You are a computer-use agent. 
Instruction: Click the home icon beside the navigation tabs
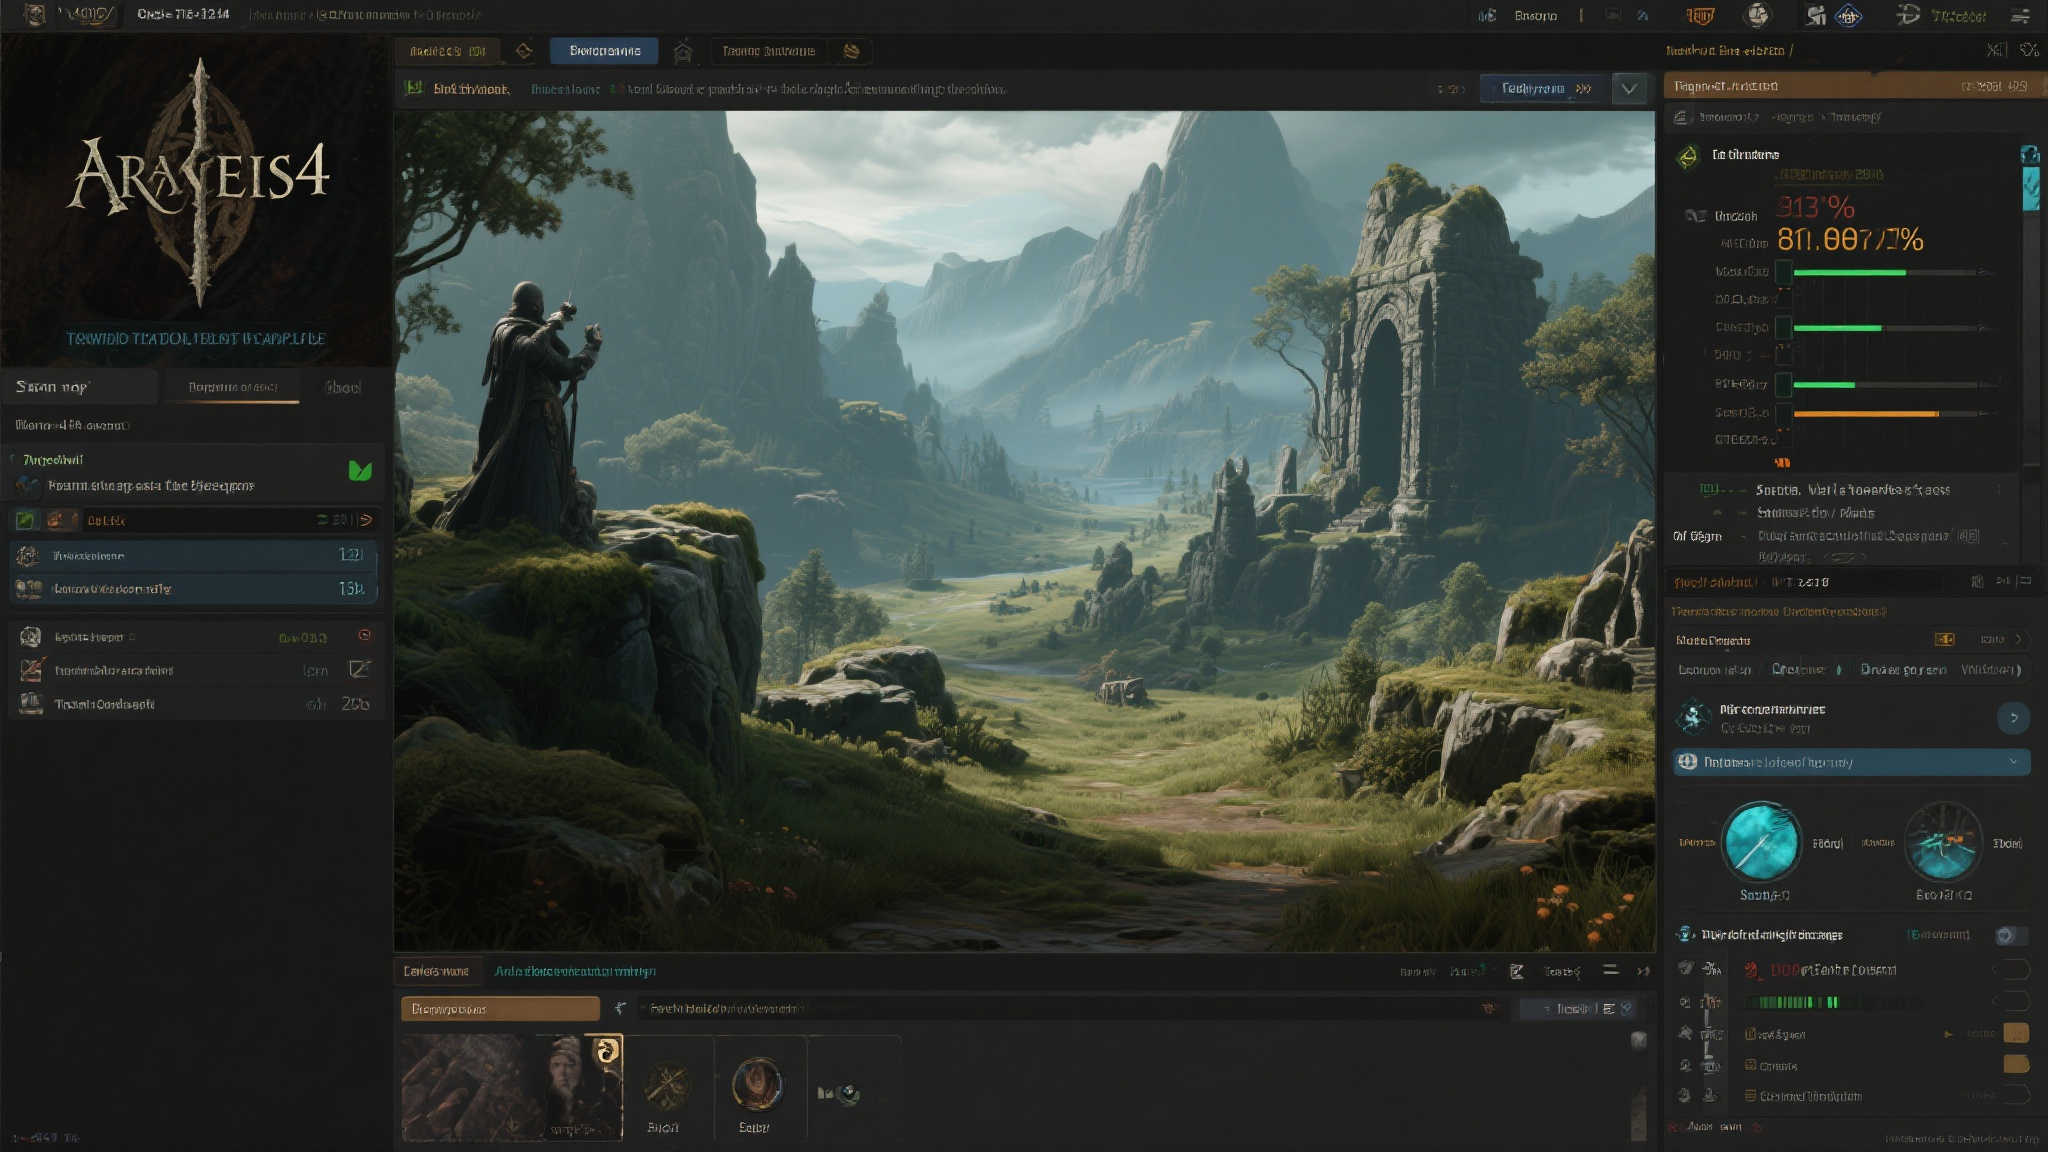click(x=685, y=51)
